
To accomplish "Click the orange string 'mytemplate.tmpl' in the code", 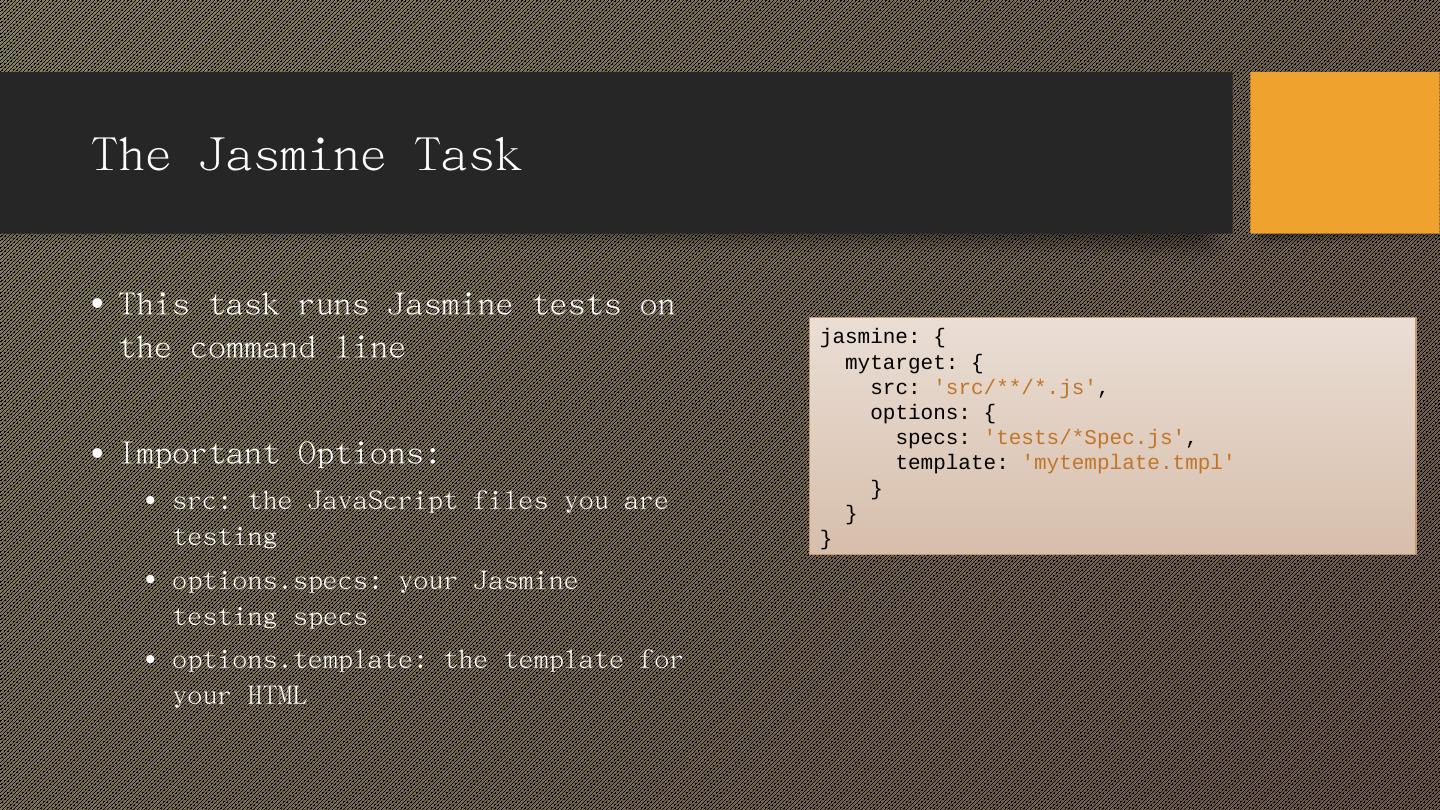I will pos(1128,463).
